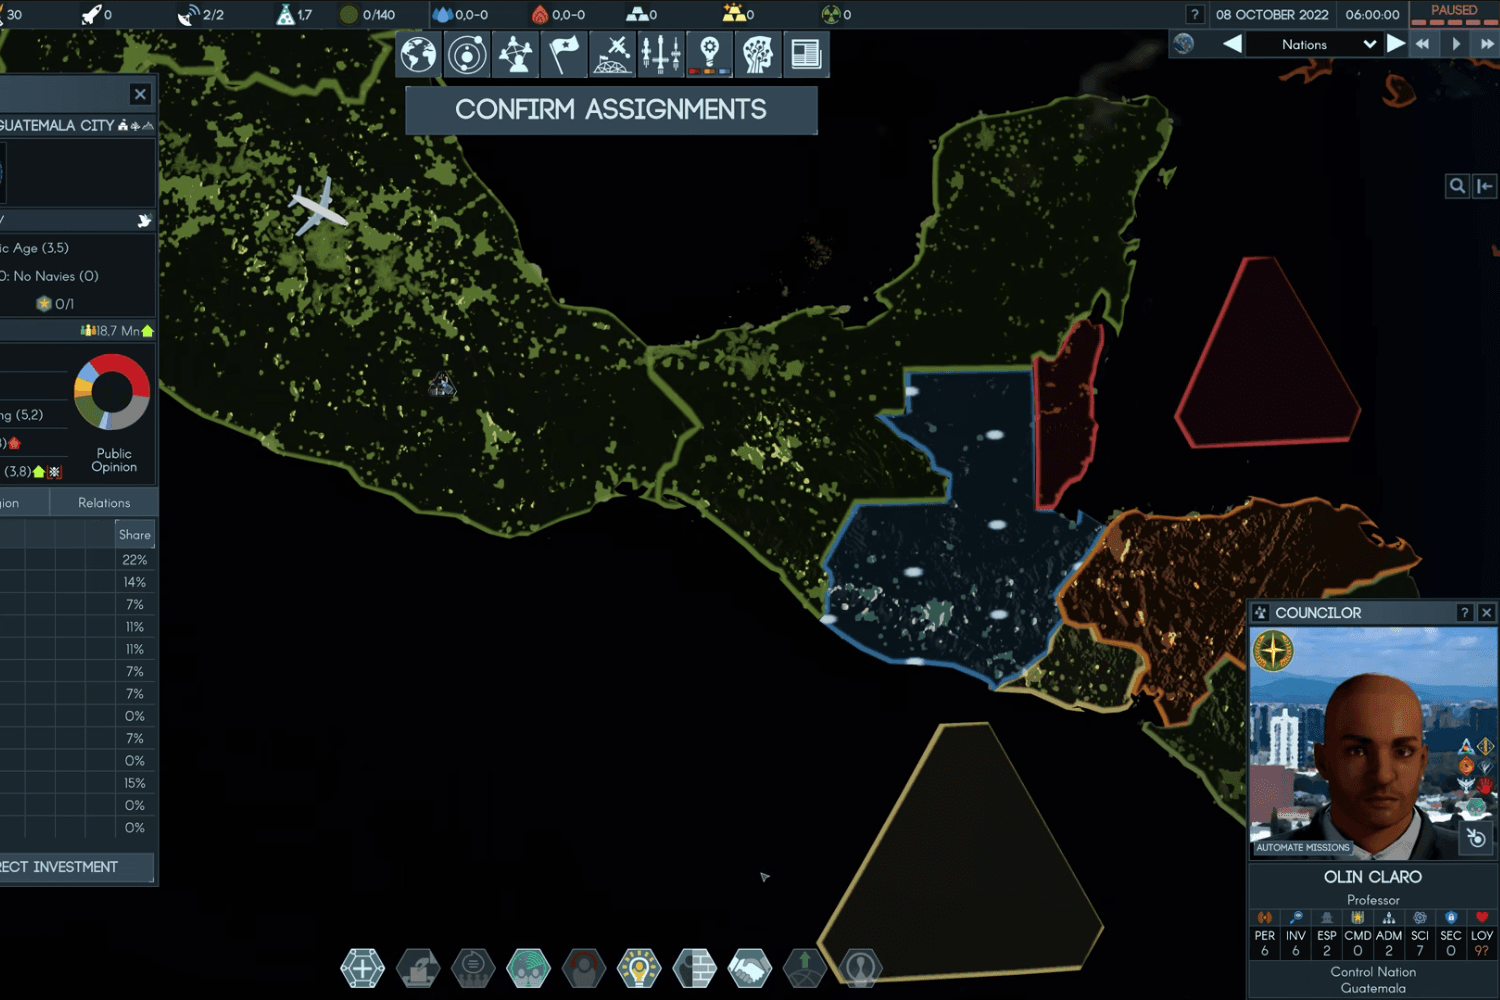Viewport: 1500px width, 1000px height.
Task: Open the Solar System view
Action: tap(467, 54)
